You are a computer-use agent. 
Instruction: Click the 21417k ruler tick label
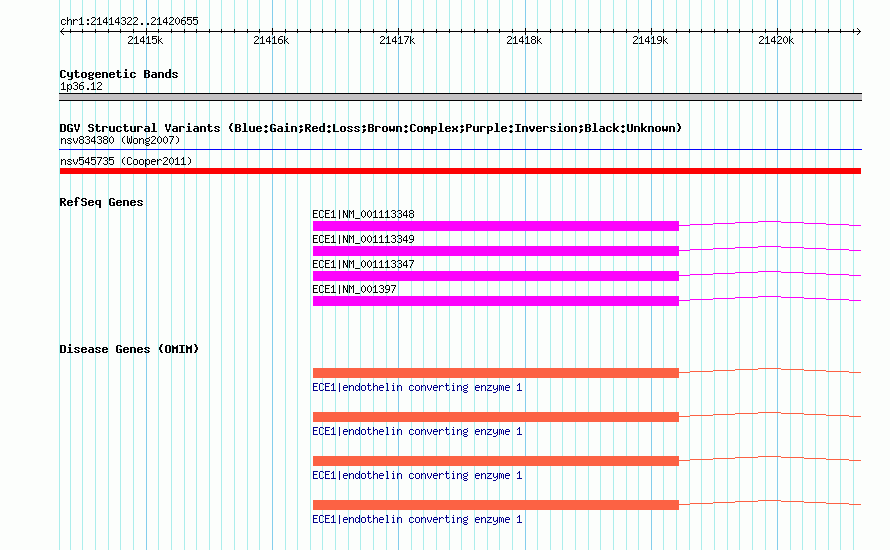(x=397, y=40)
